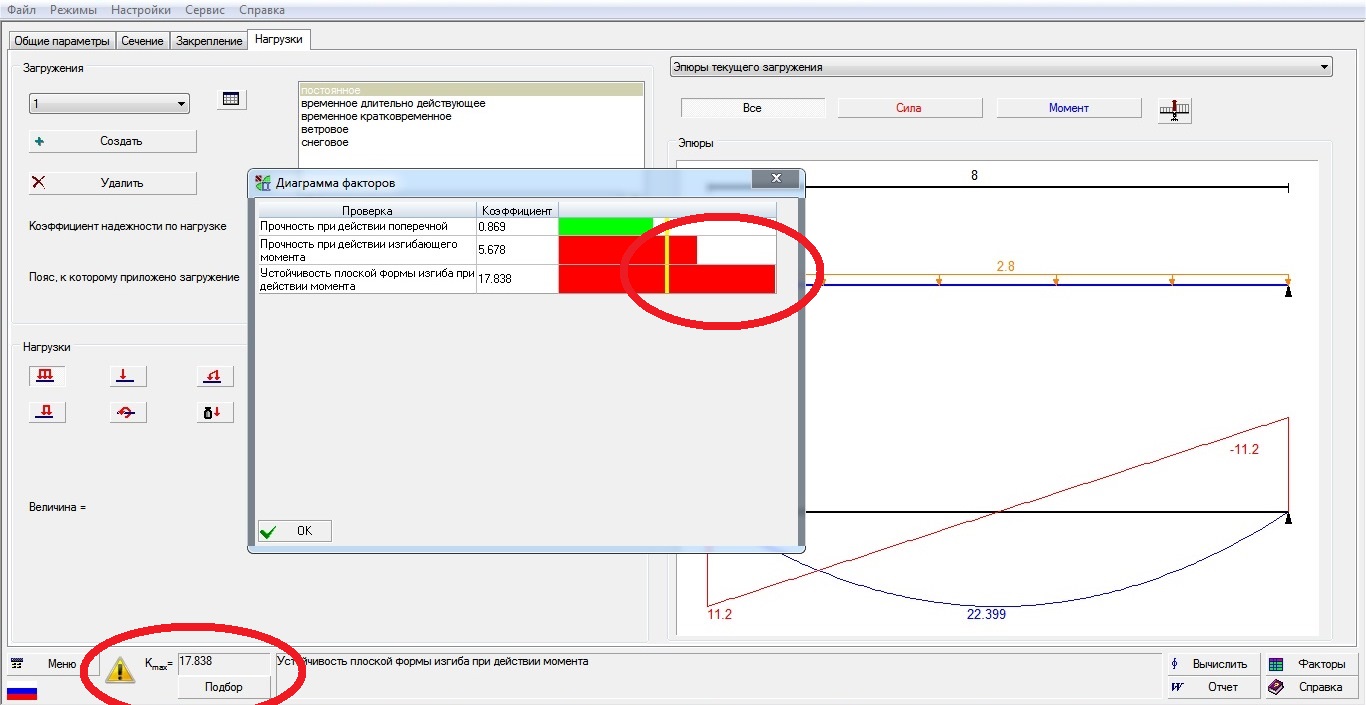Select the full-span distributed load icon
Viewport: 1366px width, 705px height.
coord(45,376)
